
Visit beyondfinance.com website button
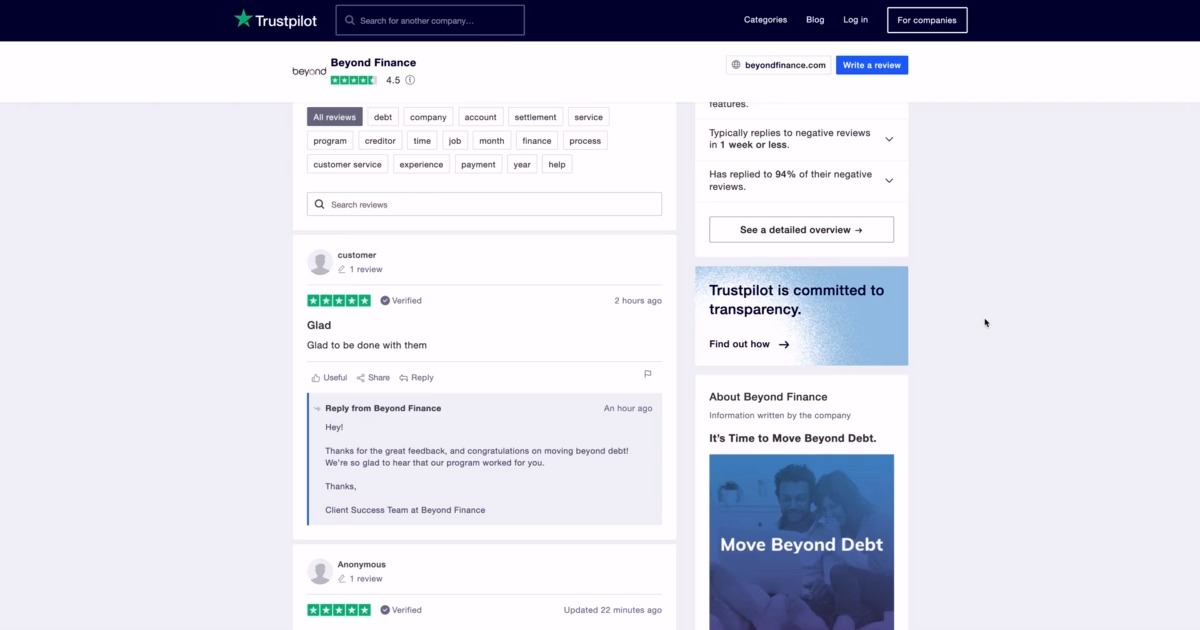coord(779,65)
